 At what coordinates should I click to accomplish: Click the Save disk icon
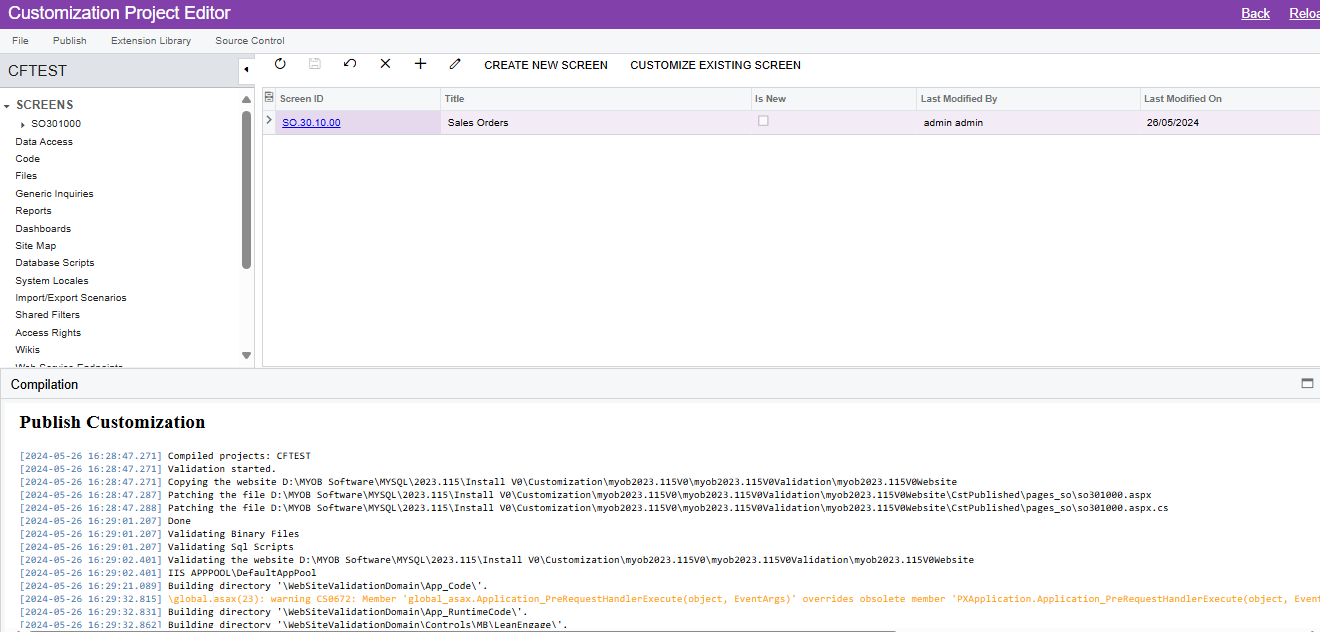[315, 64]
